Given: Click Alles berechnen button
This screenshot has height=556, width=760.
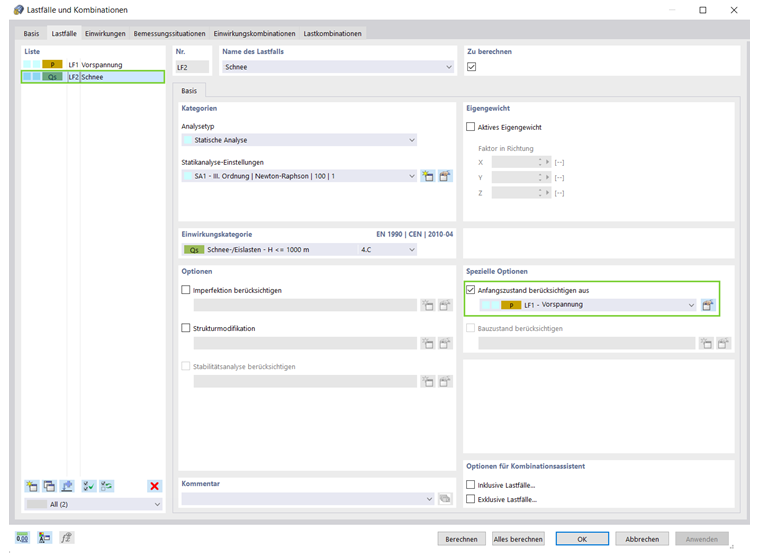Looking at the screenshot, I should (x=518, y=539).
